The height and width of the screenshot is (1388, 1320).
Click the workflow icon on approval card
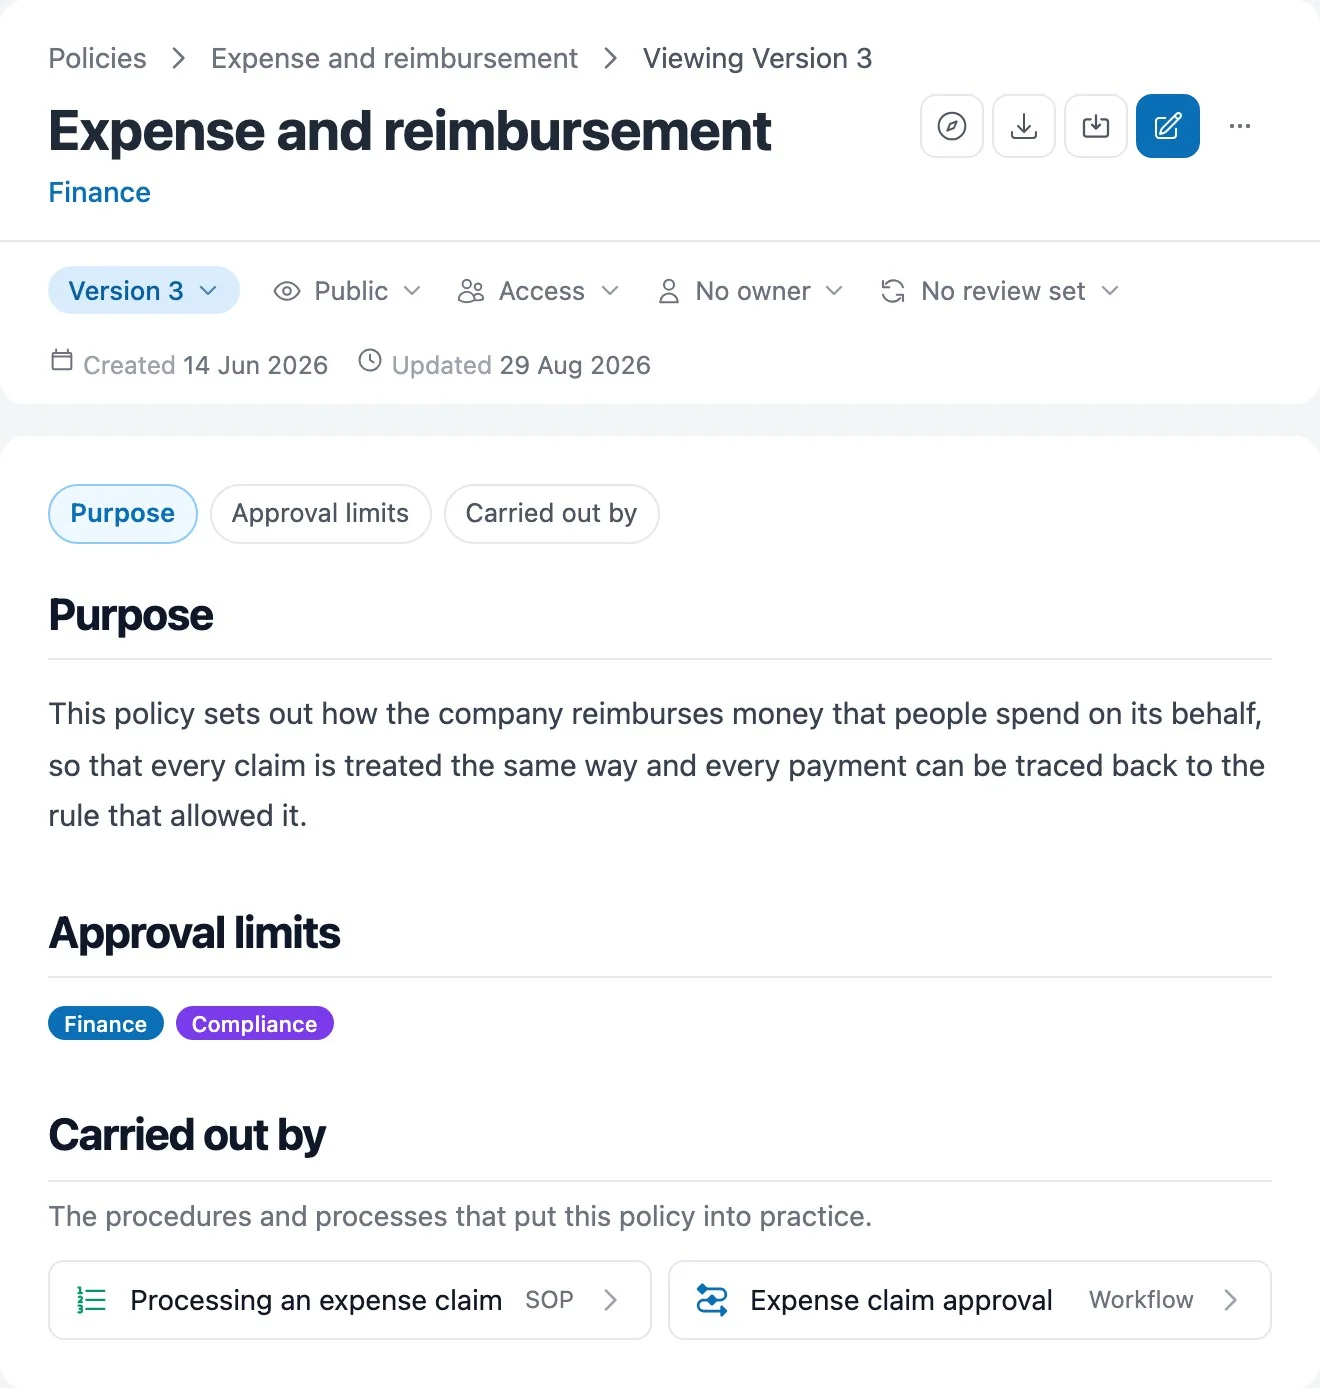click(712, 1300)
